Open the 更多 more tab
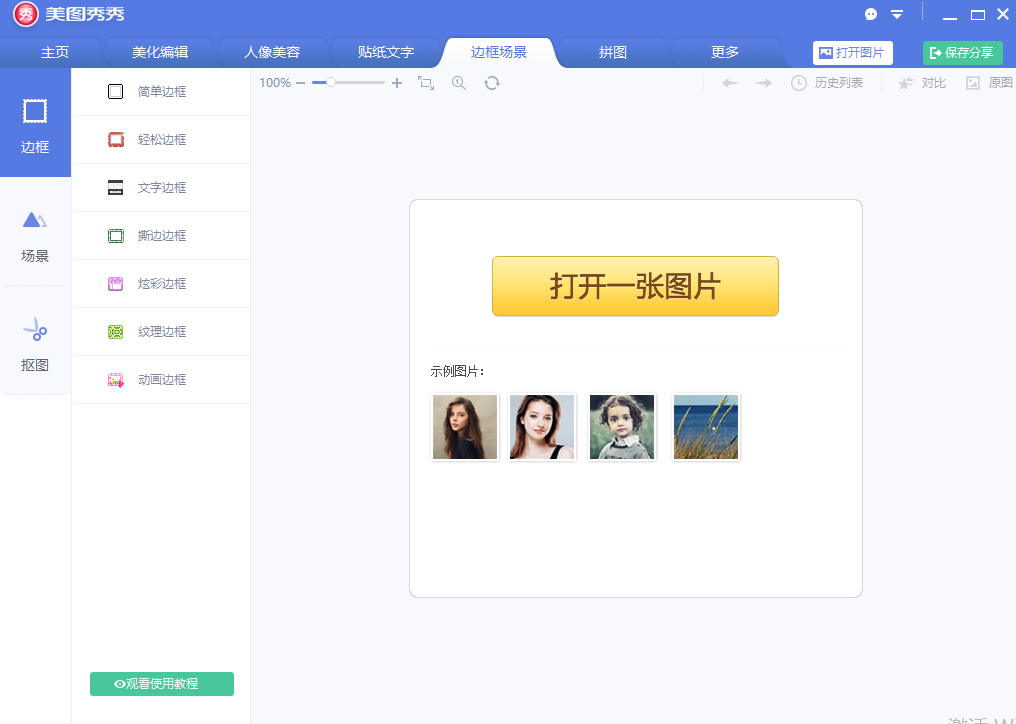 [x=726, y=51]
